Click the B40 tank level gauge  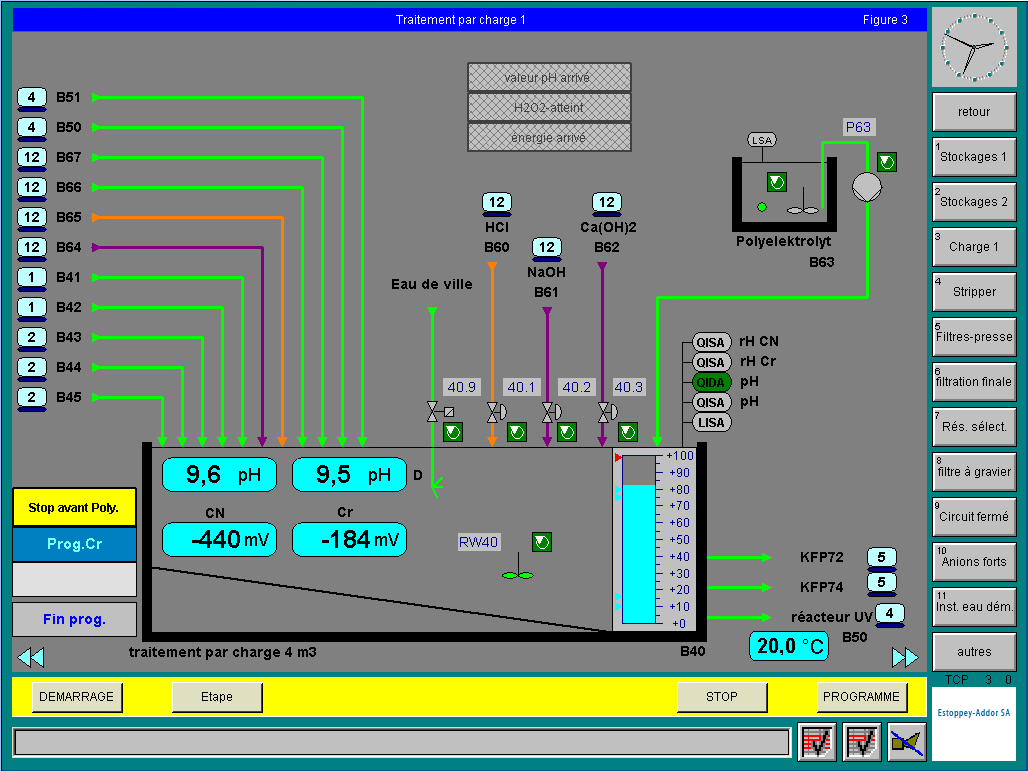coord(639,540)
